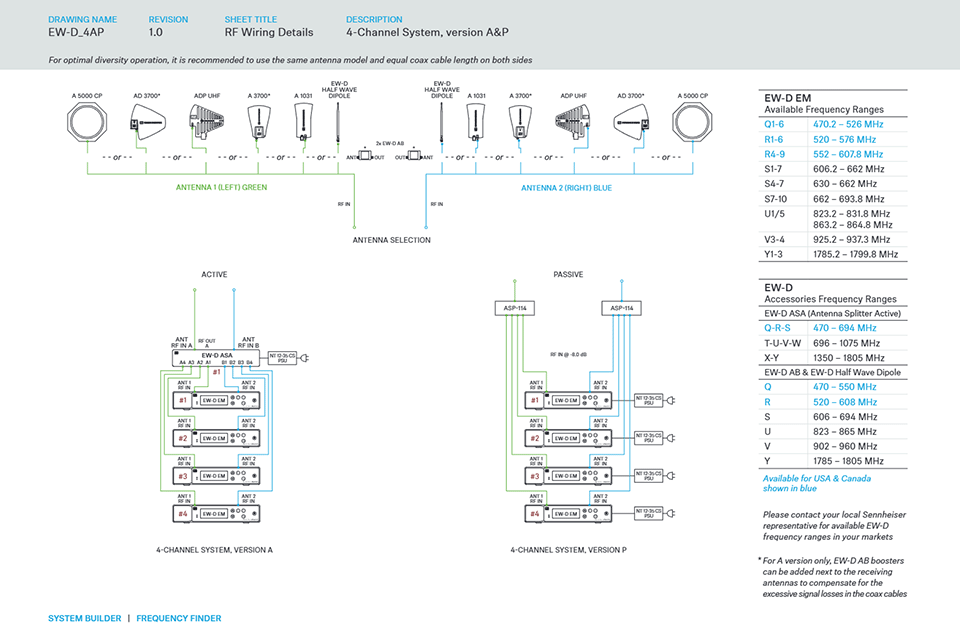The width and height of the screenshot is (960, 640).
Task: Click the right ASP-114 splitter box
Action: coord(621,308)
